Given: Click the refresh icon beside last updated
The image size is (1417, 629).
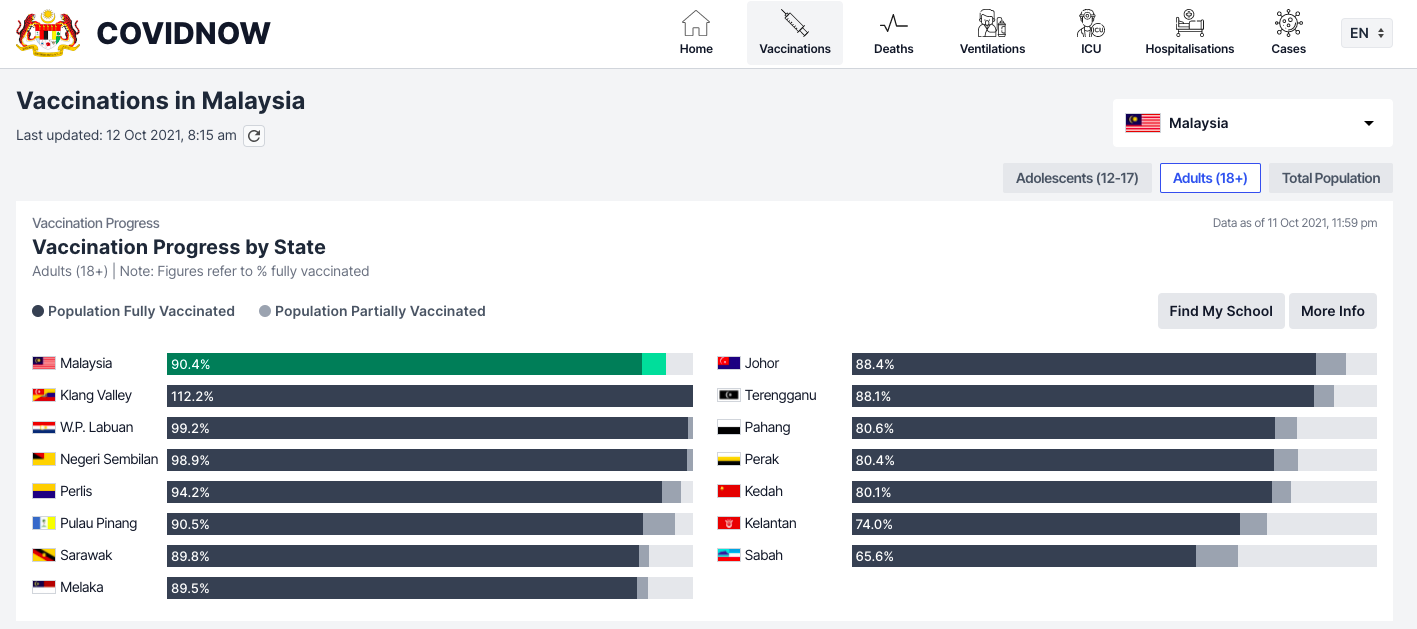Looking at the screenshot, I should click(x=255, y=136).
